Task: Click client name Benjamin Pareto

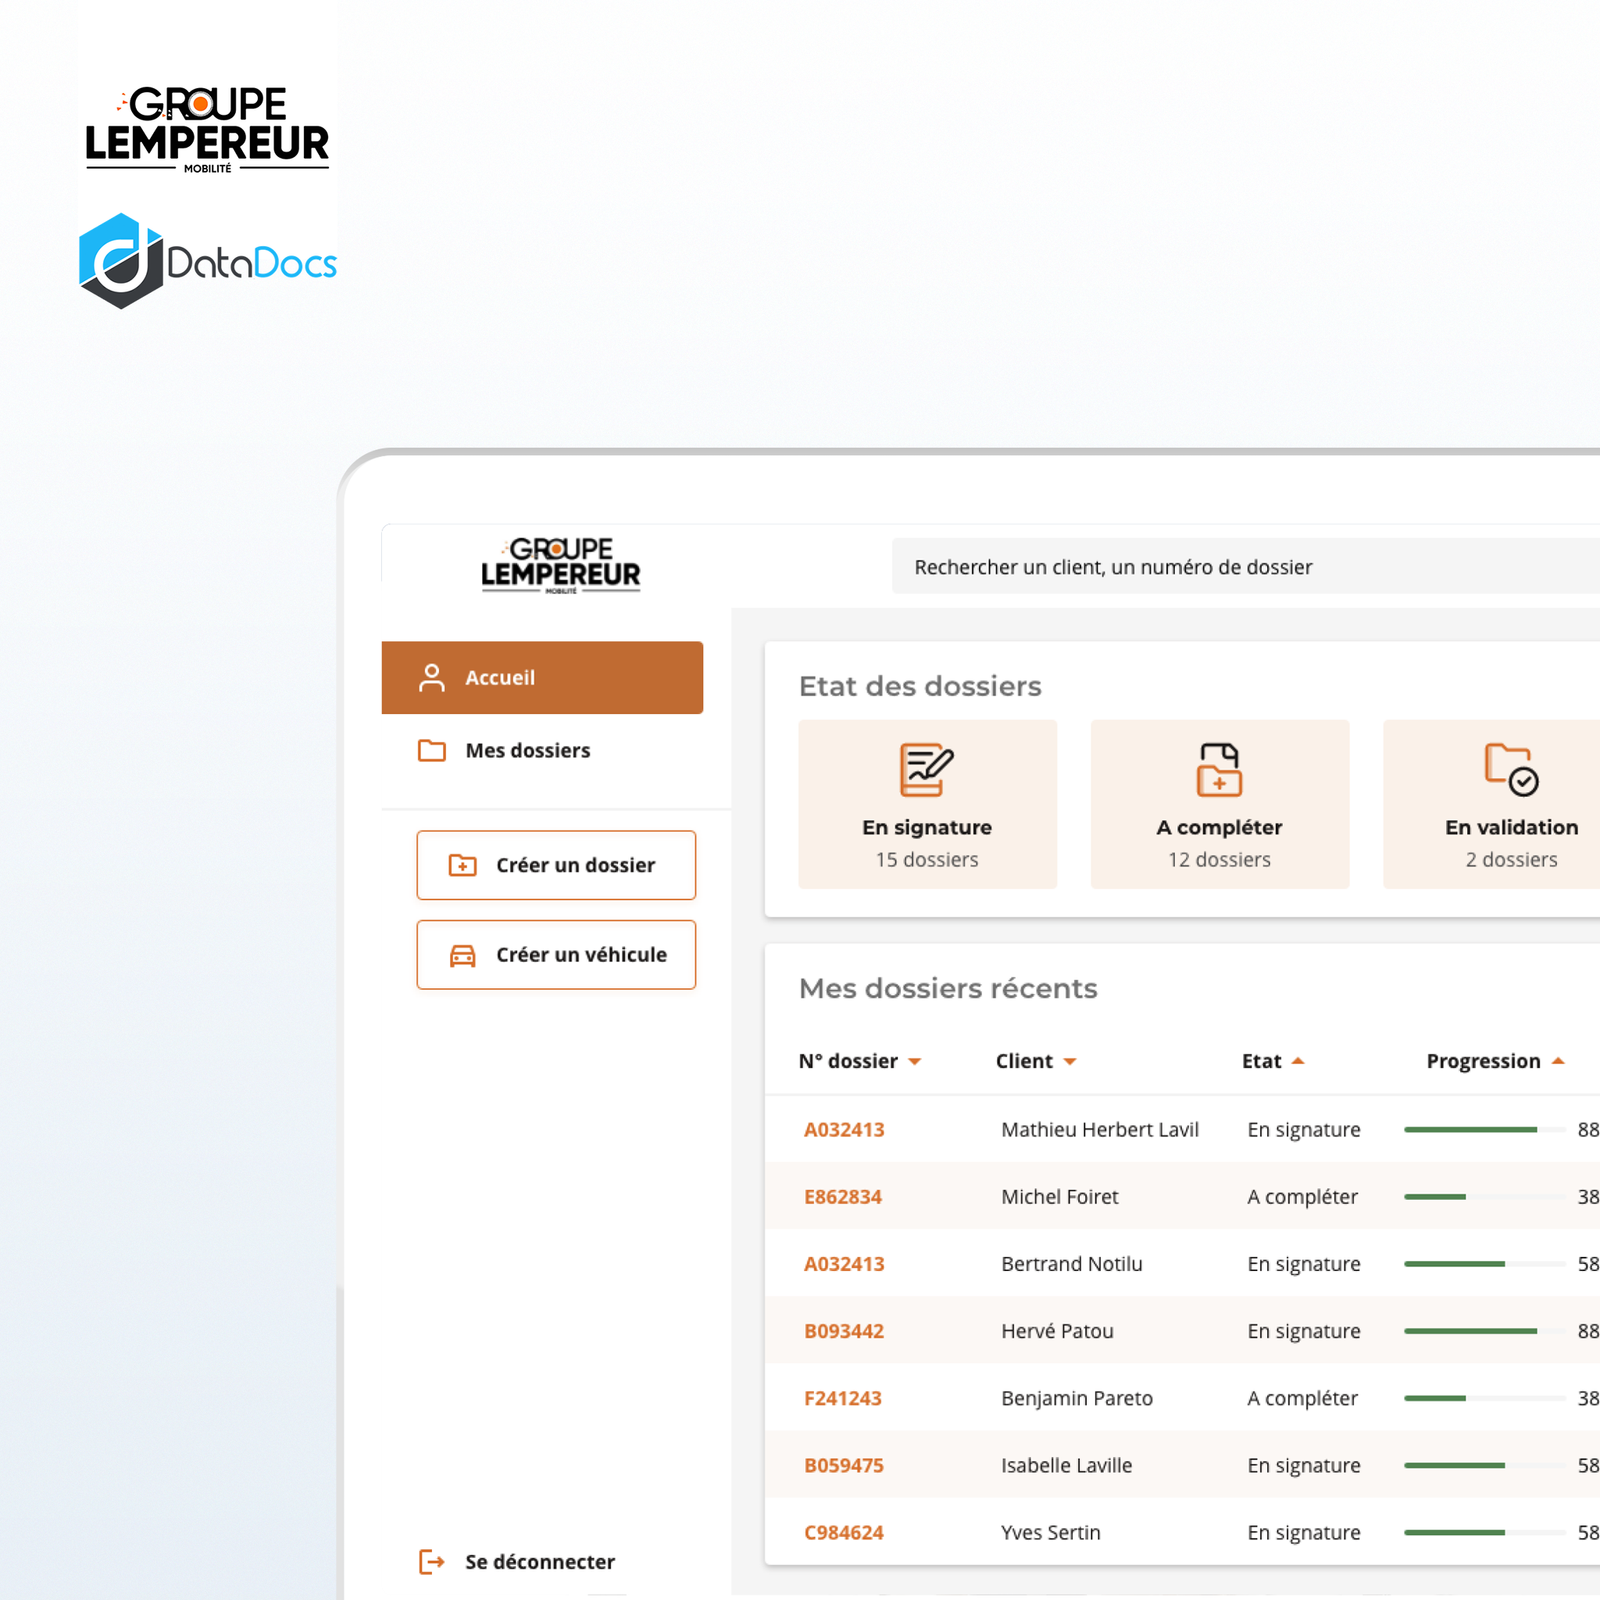Action: [x=1077, y=1398]
